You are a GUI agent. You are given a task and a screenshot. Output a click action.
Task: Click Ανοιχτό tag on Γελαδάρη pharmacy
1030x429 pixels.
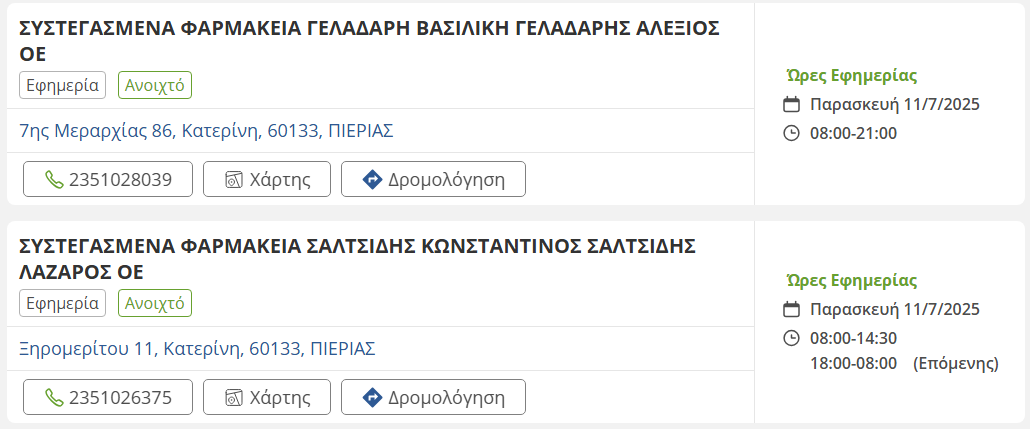pos(154,85)
